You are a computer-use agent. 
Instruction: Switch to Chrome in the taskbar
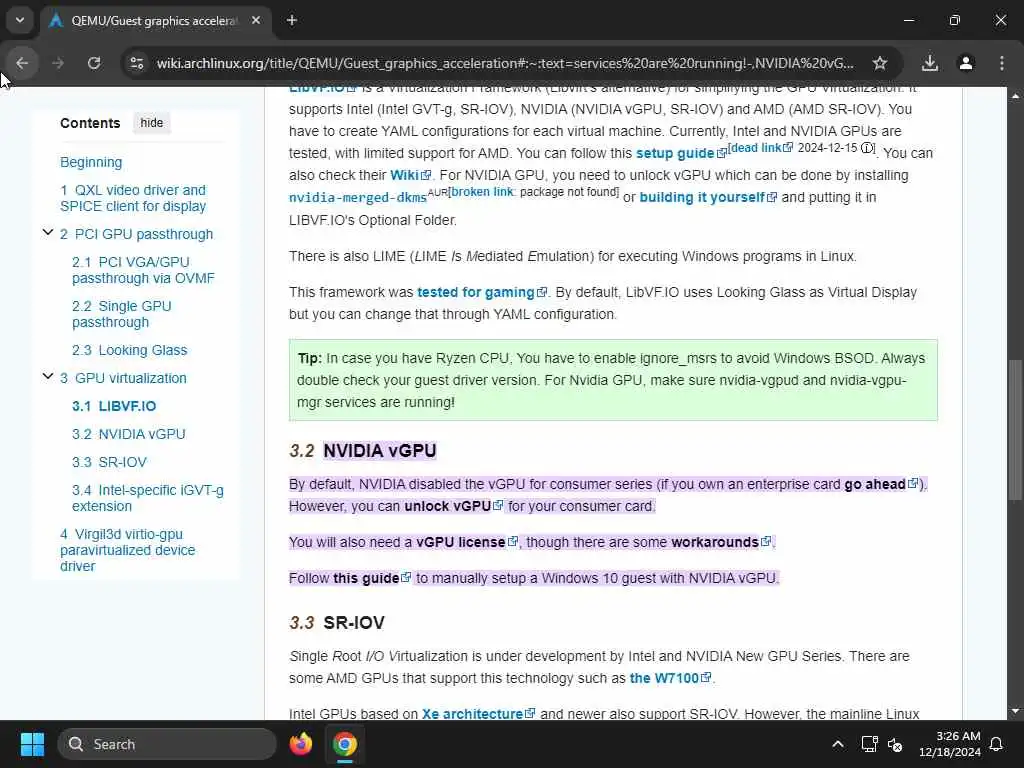pyautogui.click(x=345, y=744)
